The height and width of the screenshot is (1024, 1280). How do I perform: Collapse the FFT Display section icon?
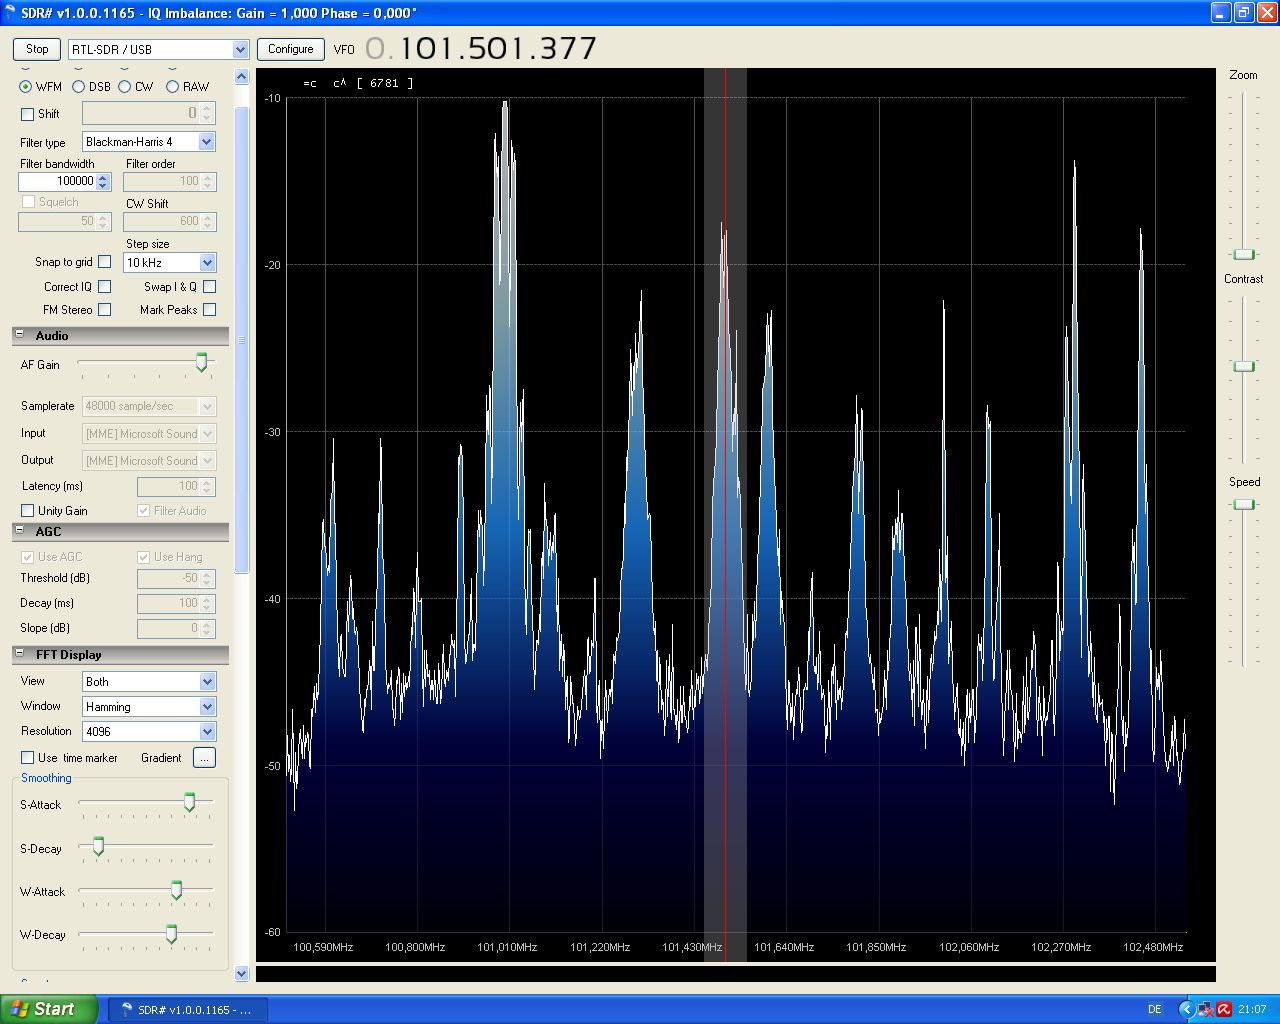pos(19,654)
